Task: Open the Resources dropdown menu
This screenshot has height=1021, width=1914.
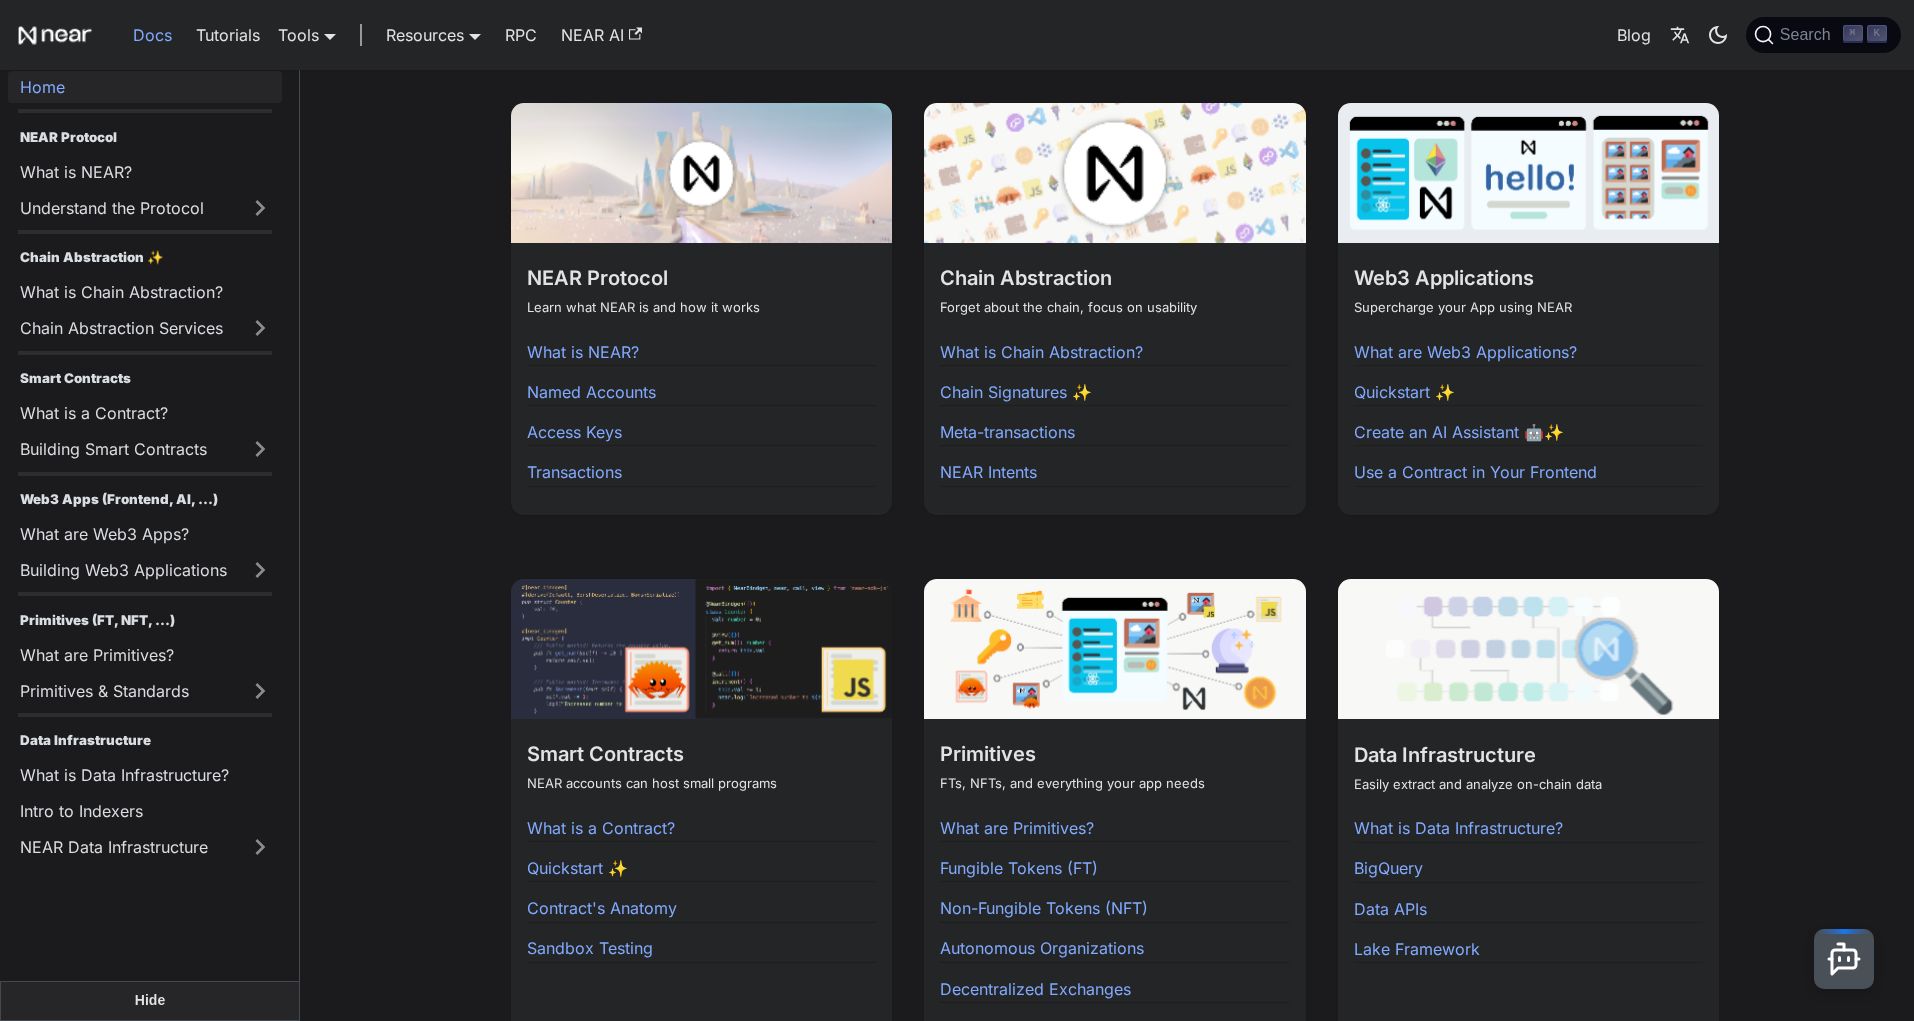Action: (x=433, y=35)
